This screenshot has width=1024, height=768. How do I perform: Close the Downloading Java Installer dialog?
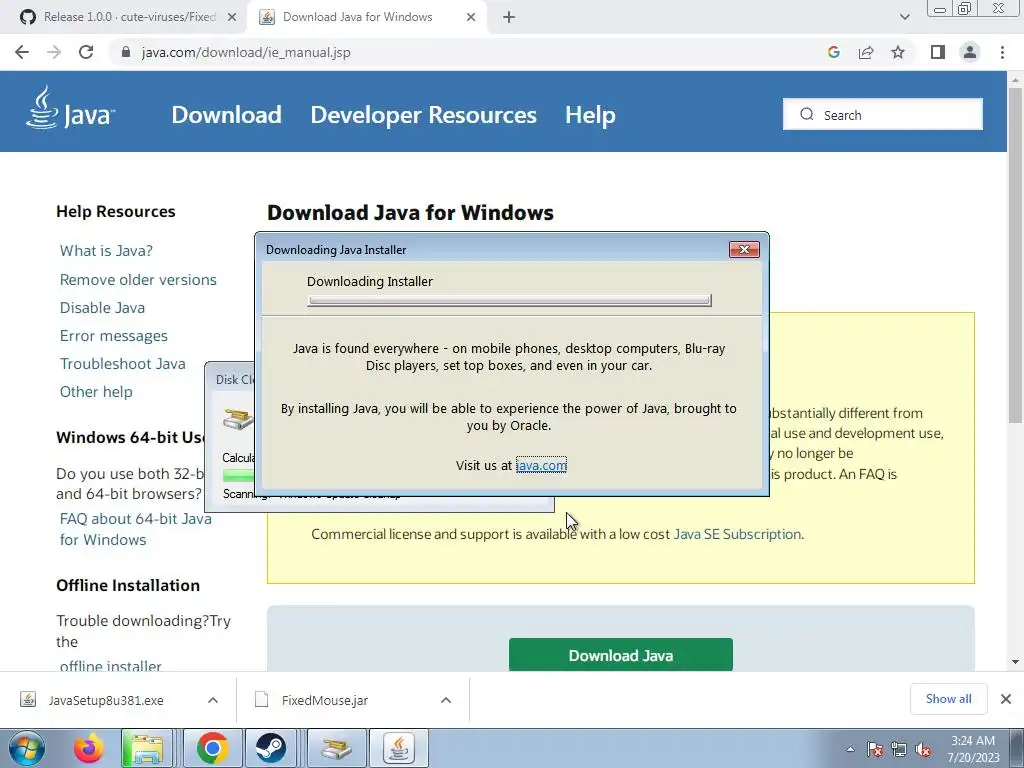(744, 249)
